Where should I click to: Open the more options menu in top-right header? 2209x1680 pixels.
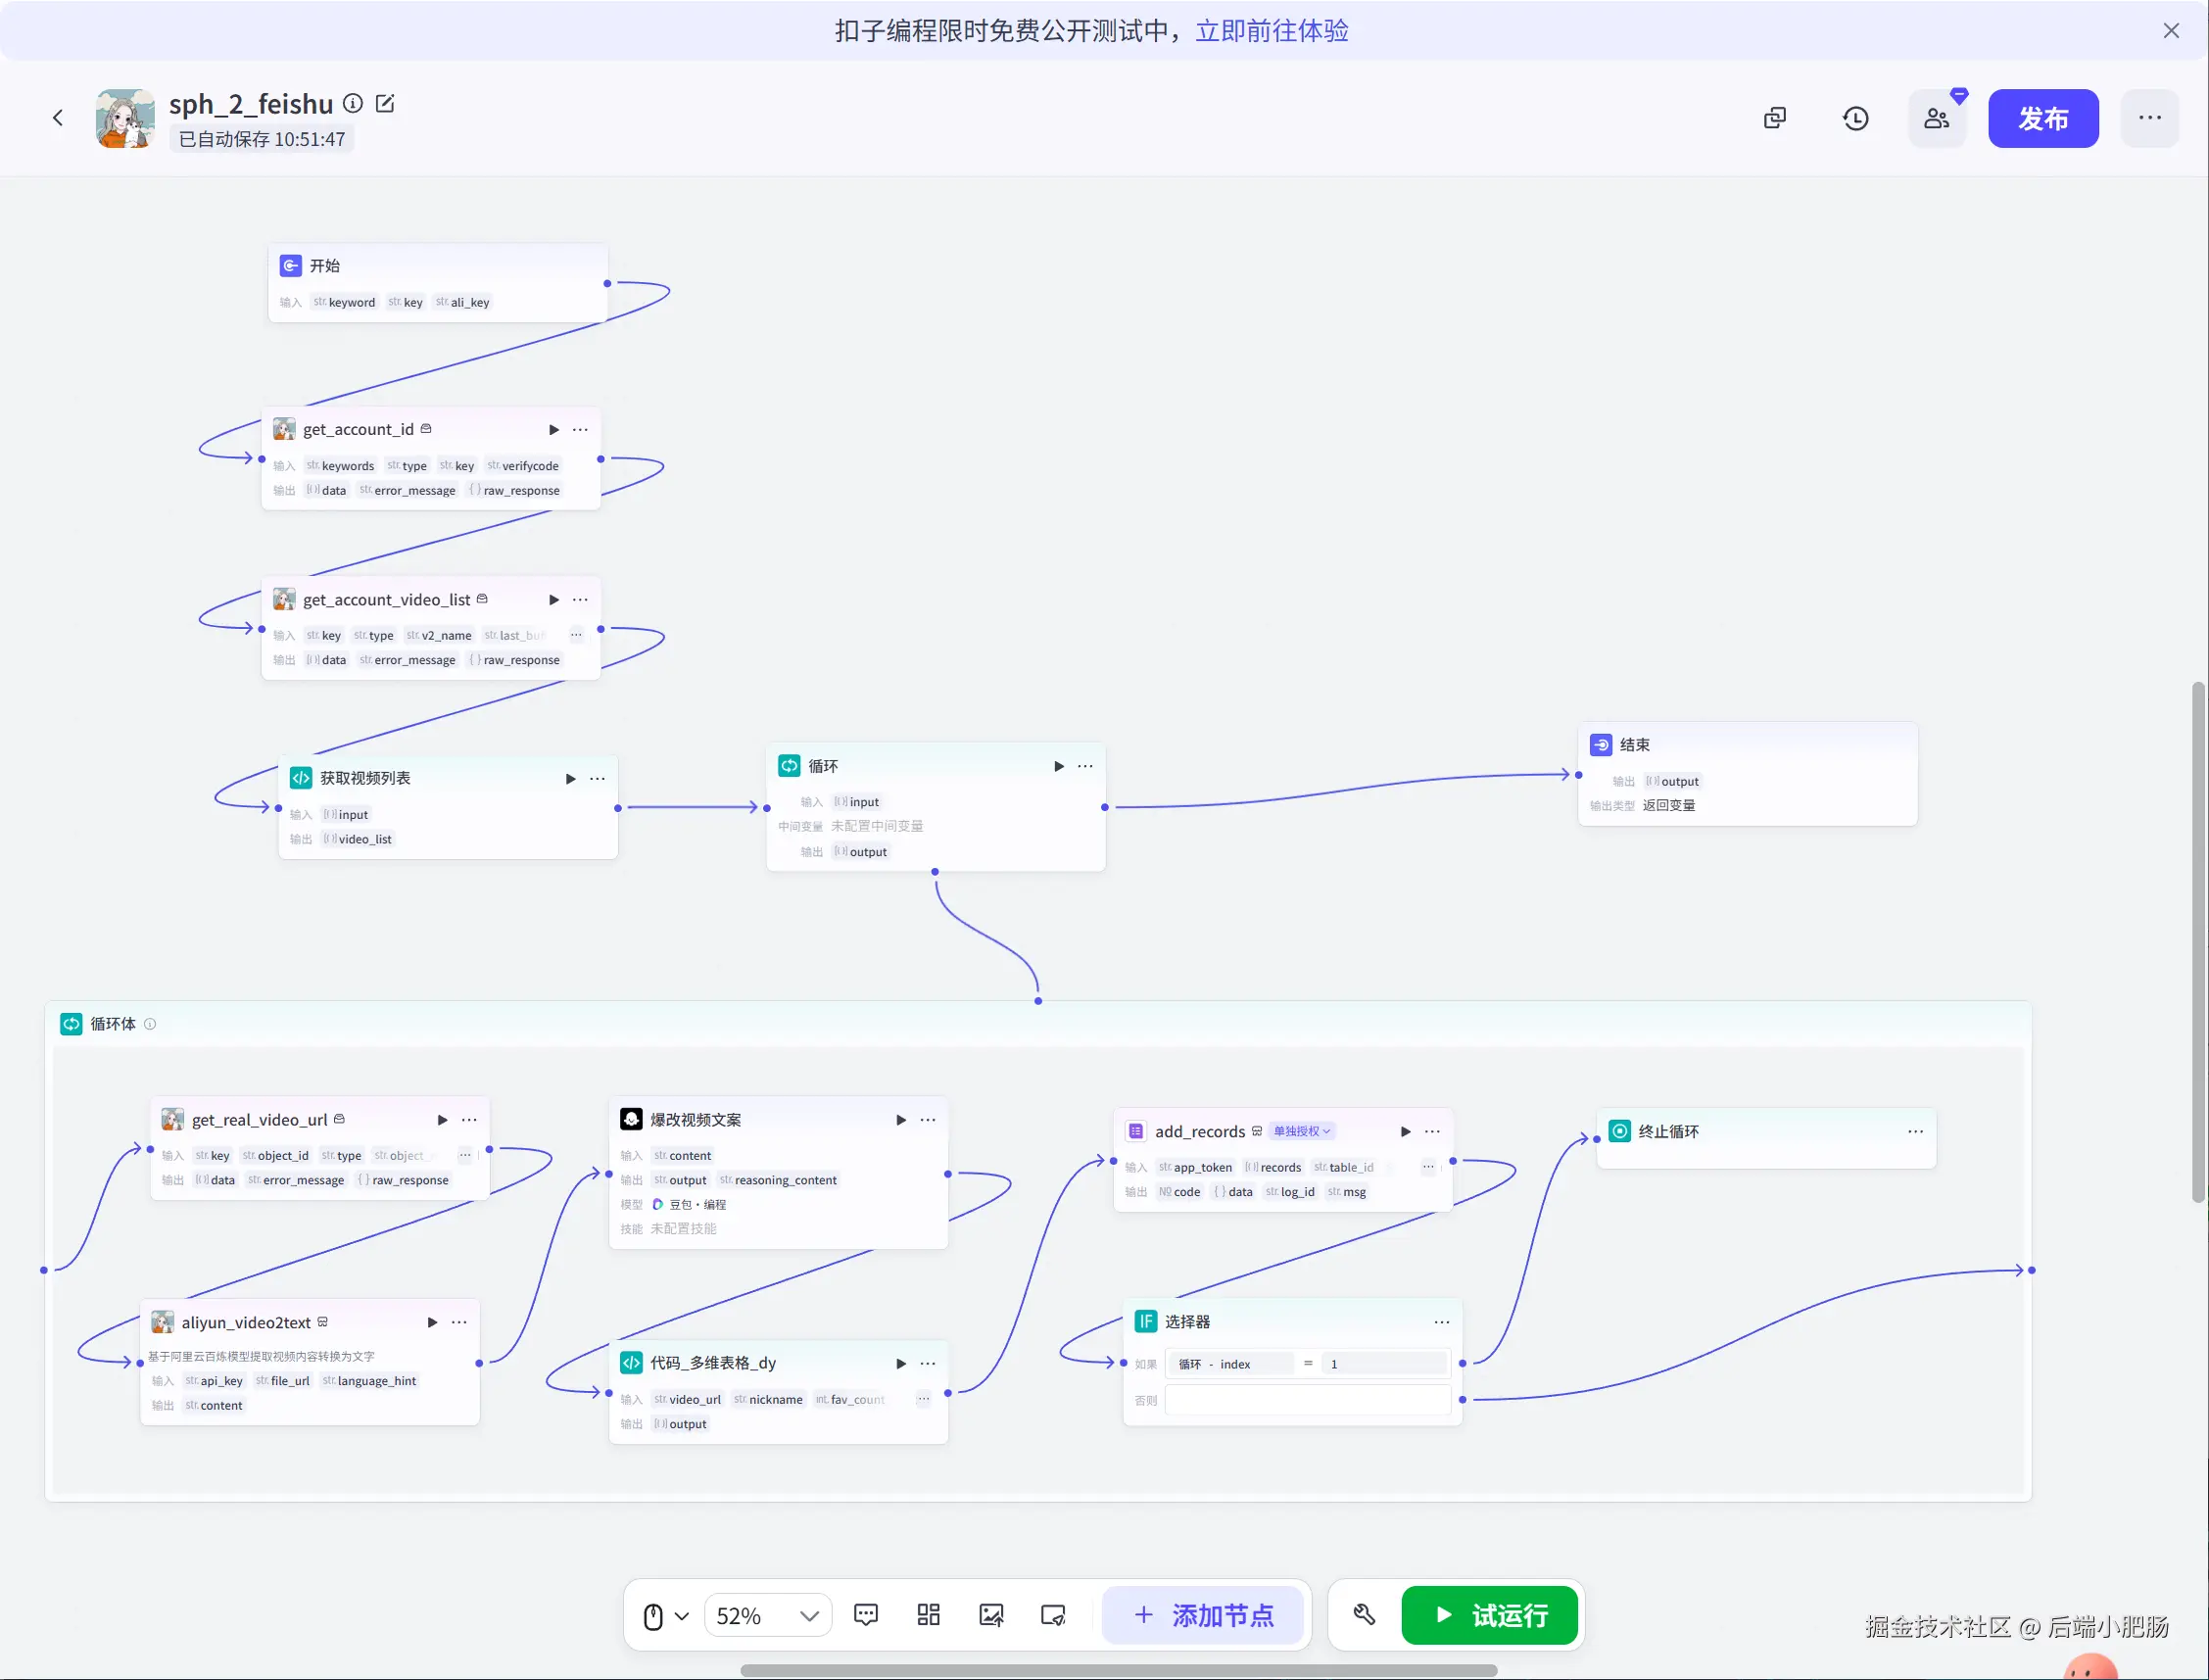pyautogui.click(x=2149, y=118)
